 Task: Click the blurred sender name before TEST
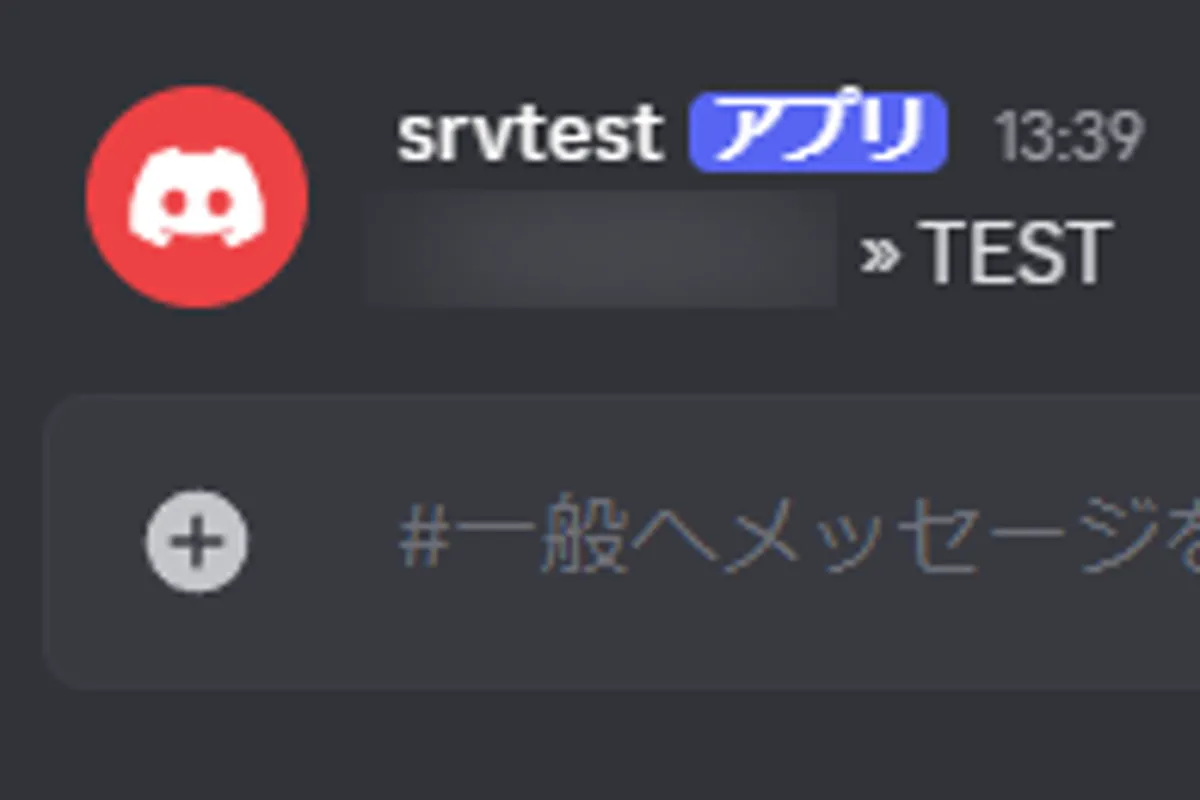coord(601,249)
